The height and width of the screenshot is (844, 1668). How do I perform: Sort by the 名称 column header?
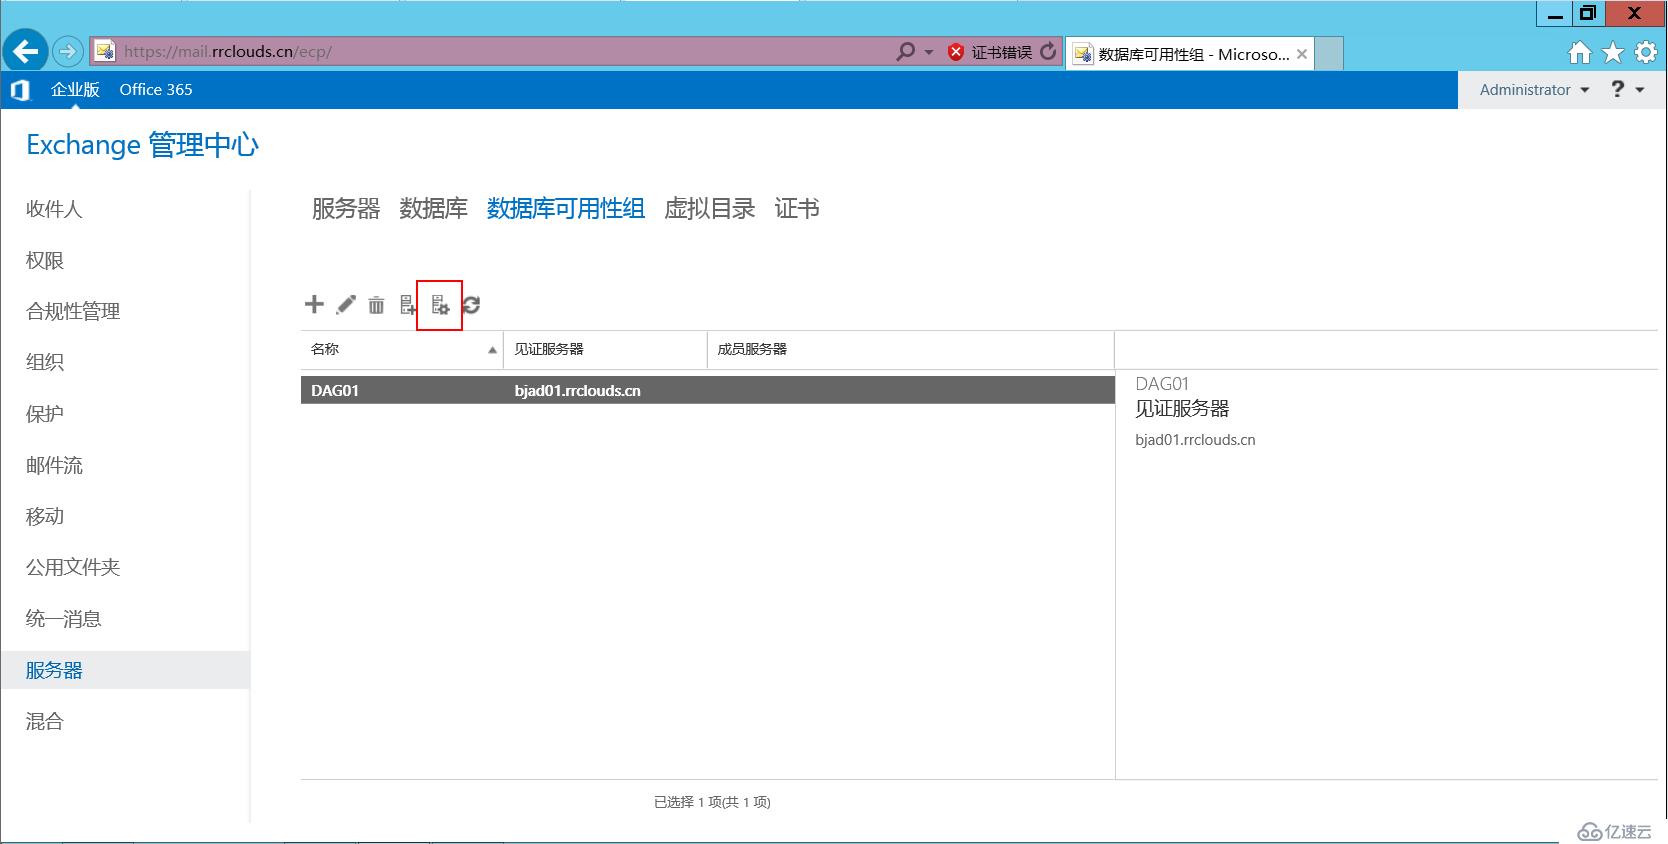tap(402, 349)
